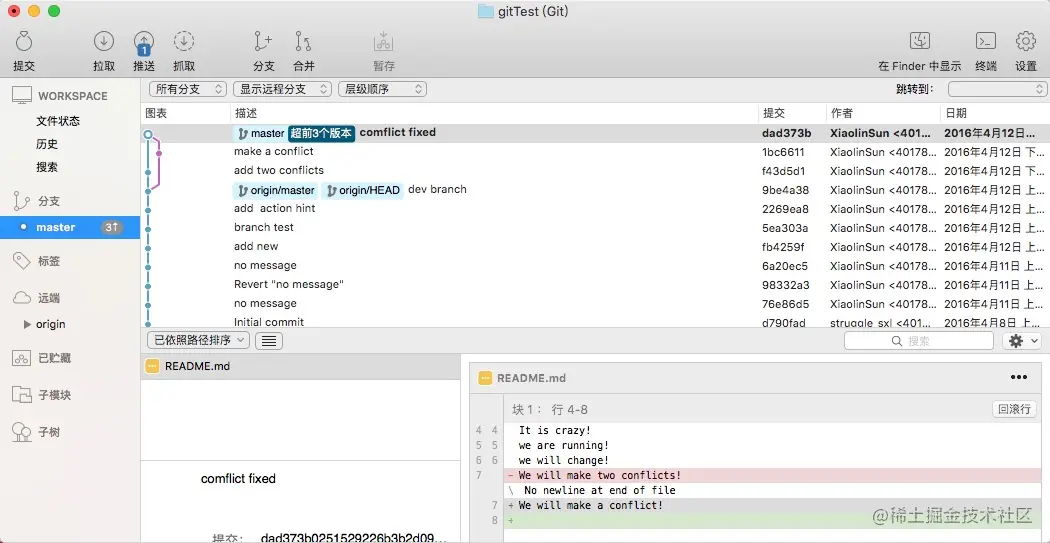Open the 显示远程分支 dropdown

tap(283, 89)
